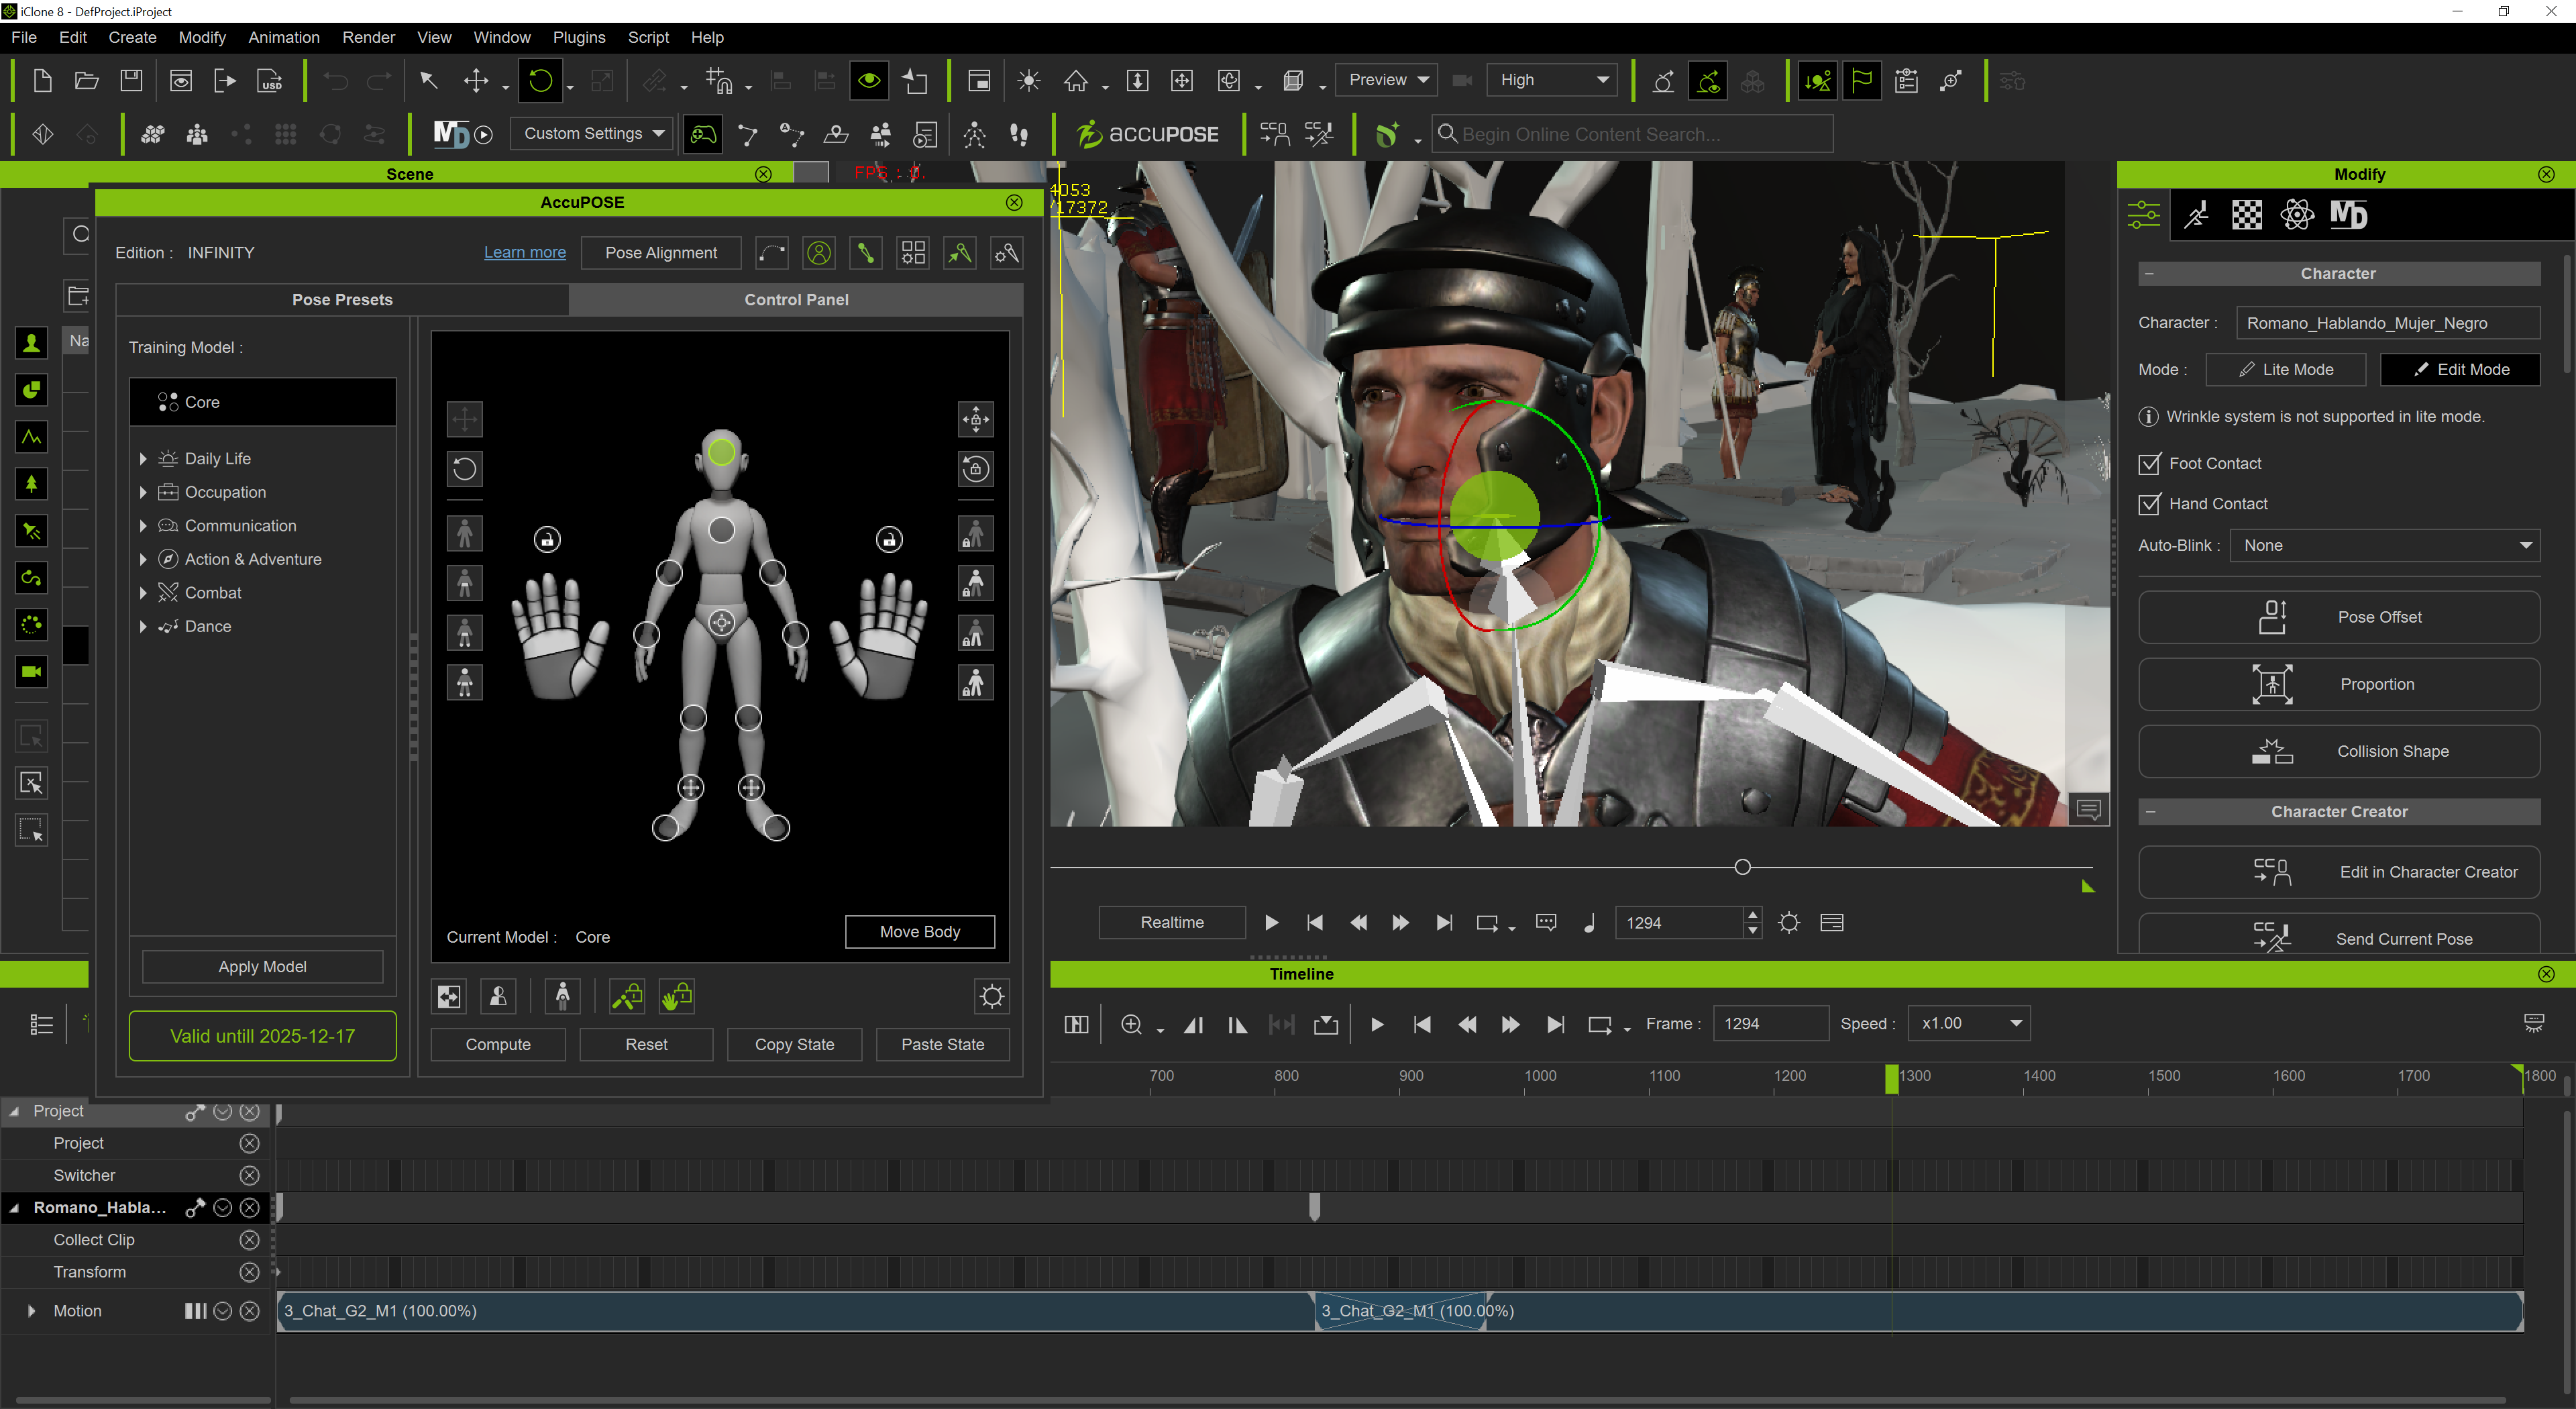Open the Animation menu
This screenshot has width=2576, height=1409.
[284, 37]
